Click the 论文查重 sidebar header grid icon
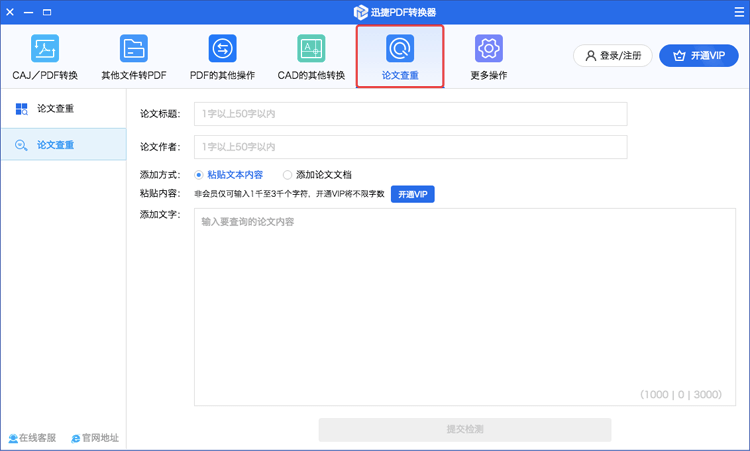Viewport: 750px width, 451px height. click(x=22, y=109)
